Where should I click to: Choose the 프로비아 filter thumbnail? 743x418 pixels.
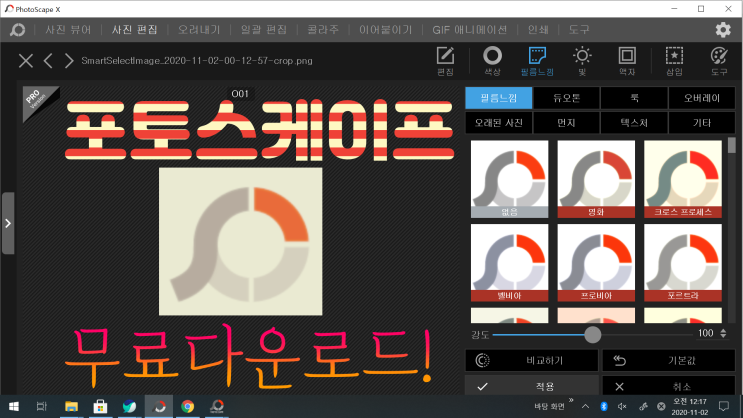tap(596, 263)
